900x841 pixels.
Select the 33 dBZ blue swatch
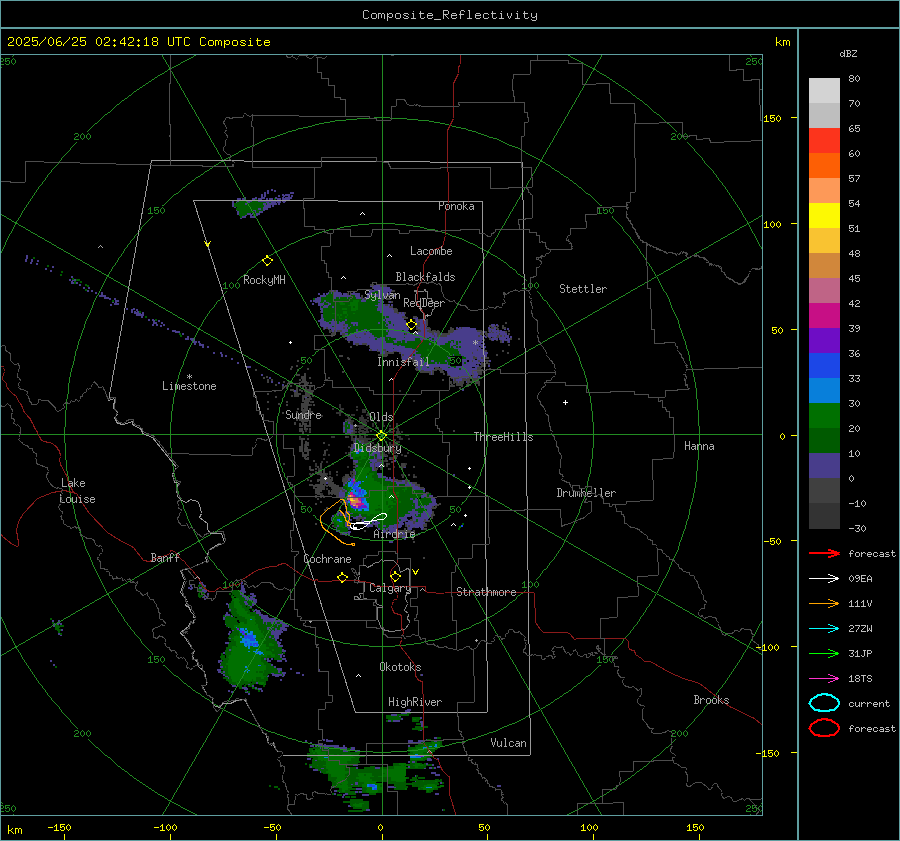[x=824, y=365]
